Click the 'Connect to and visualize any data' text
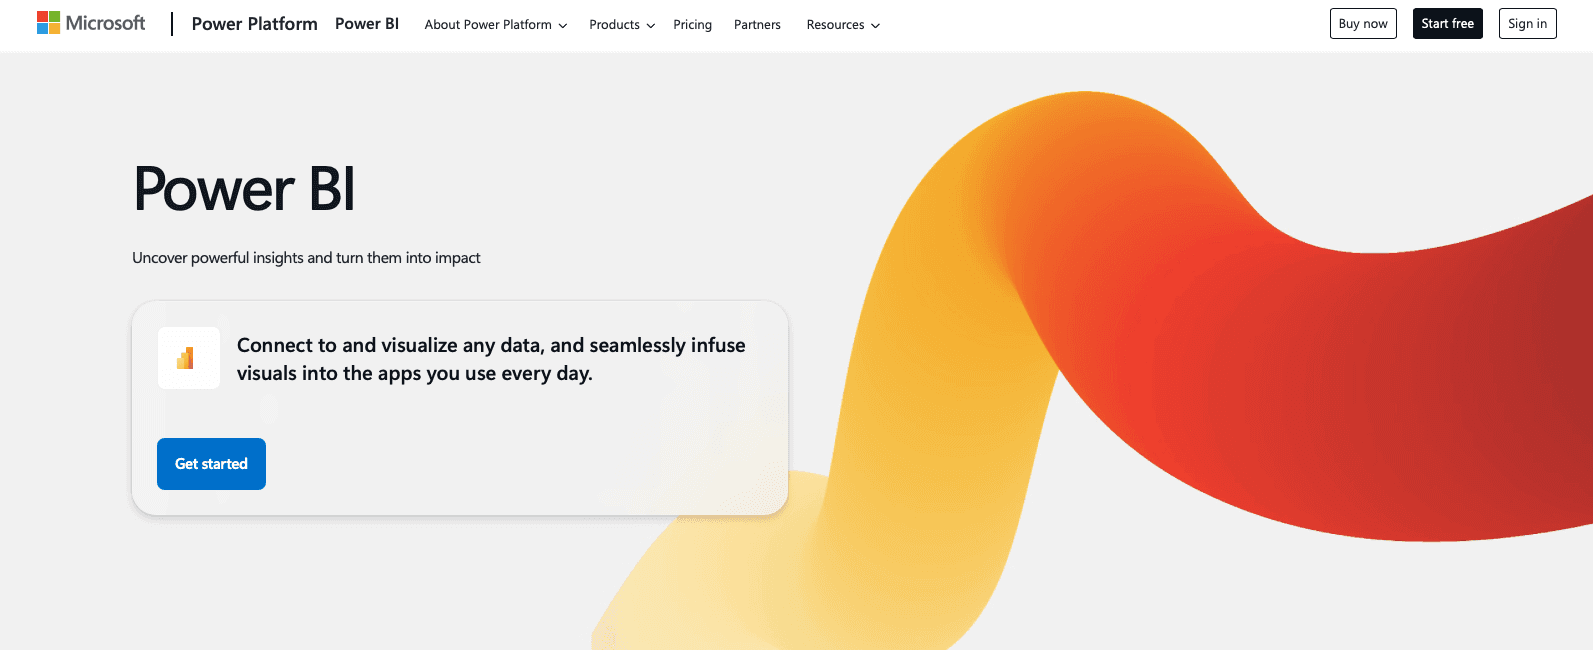The width and height of the screenshot is (1593, 650). pyautogui.click(x=491, y=359)
